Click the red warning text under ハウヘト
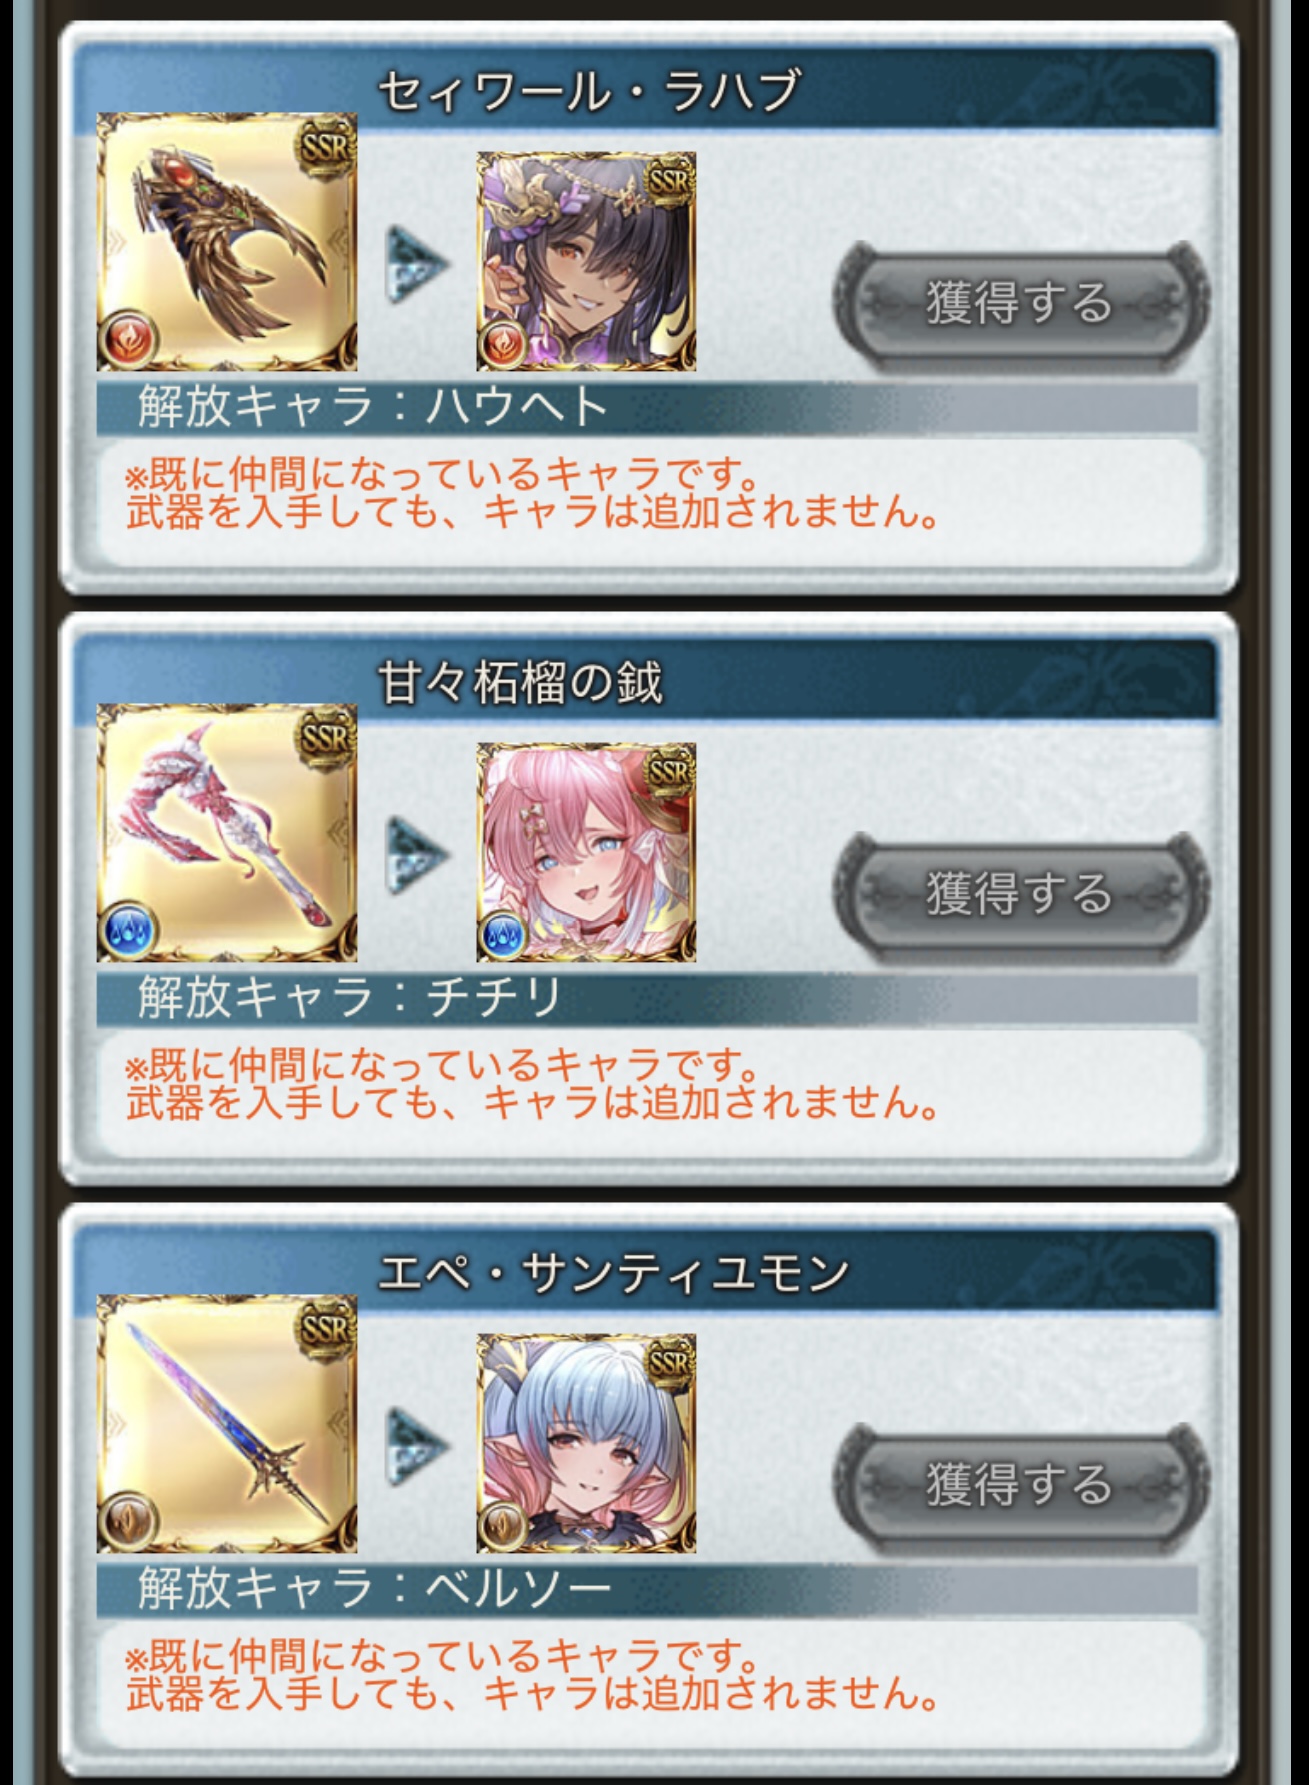The height and width of the screenshot is (1785, 1309). pyautogui.click(x=533, y=493)
